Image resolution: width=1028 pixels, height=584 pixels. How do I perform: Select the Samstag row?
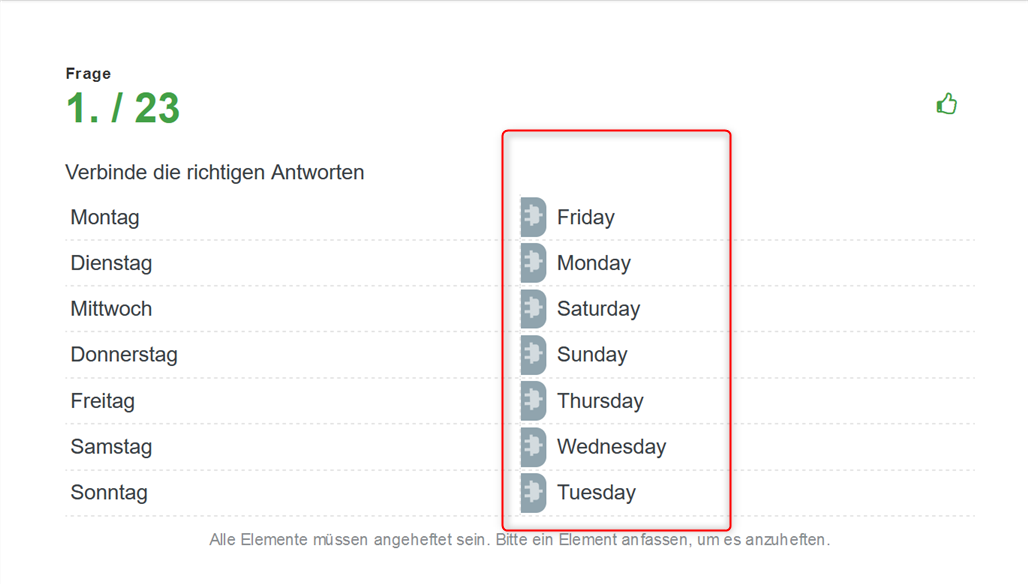coord(282,446)
